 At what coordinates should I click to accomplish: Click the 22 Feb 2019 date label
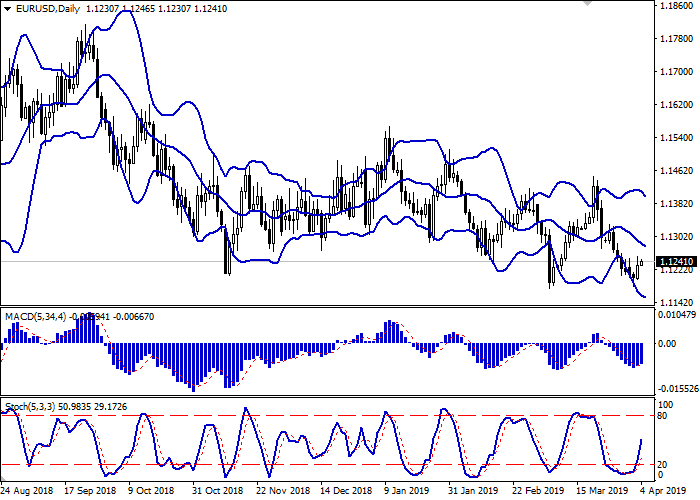click(538, 491)
